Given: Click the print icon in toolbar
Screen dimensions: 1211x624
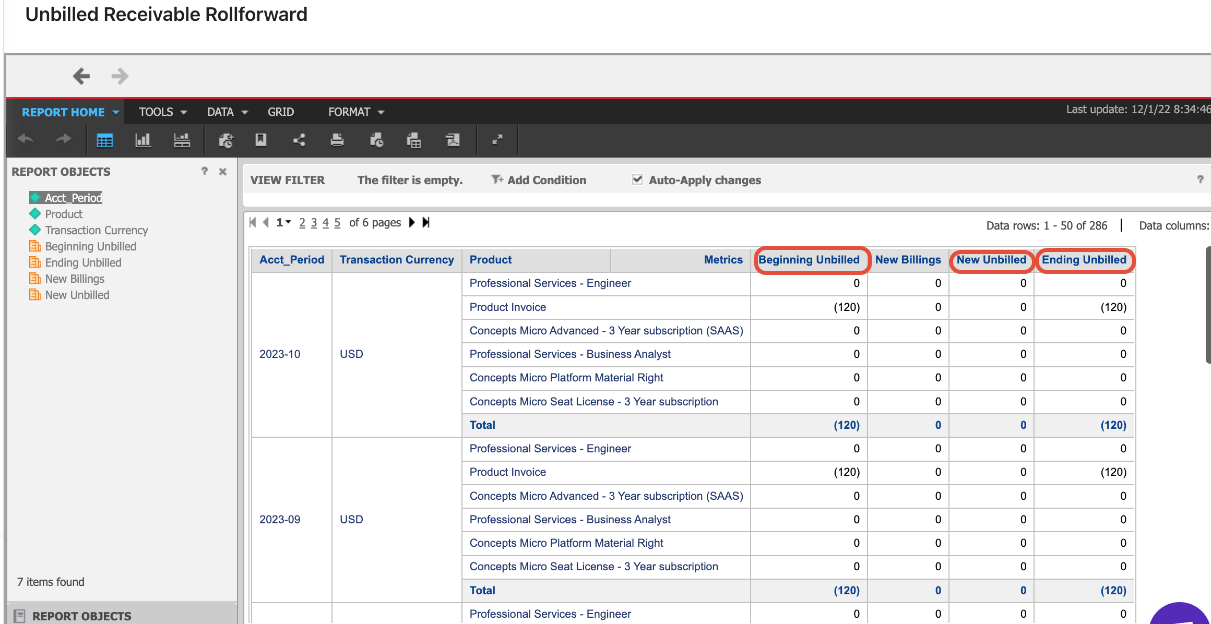Looking at the screenshot, I should pos(337,140).
